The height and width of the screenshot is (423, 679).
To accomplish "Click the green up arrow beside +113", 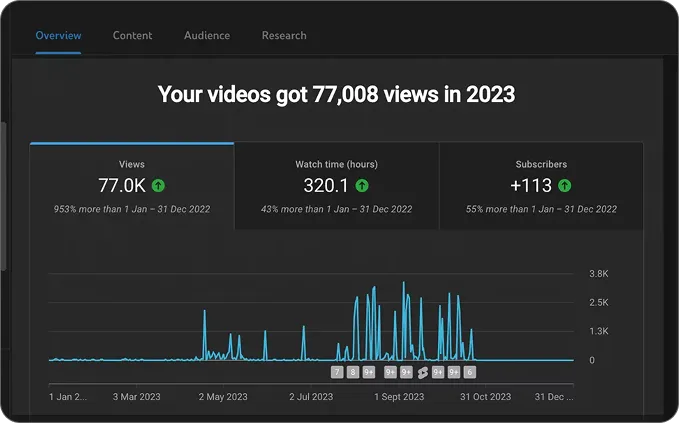I will [565, 186].
